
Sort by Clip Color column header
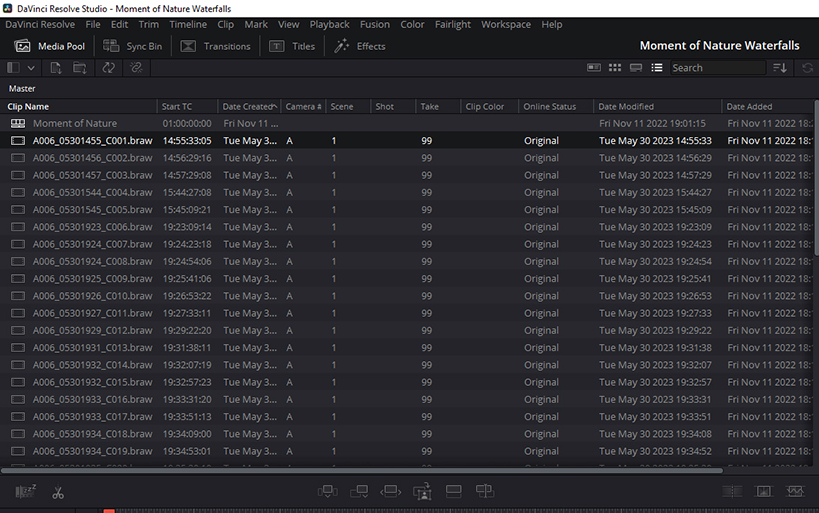(489, 107)
